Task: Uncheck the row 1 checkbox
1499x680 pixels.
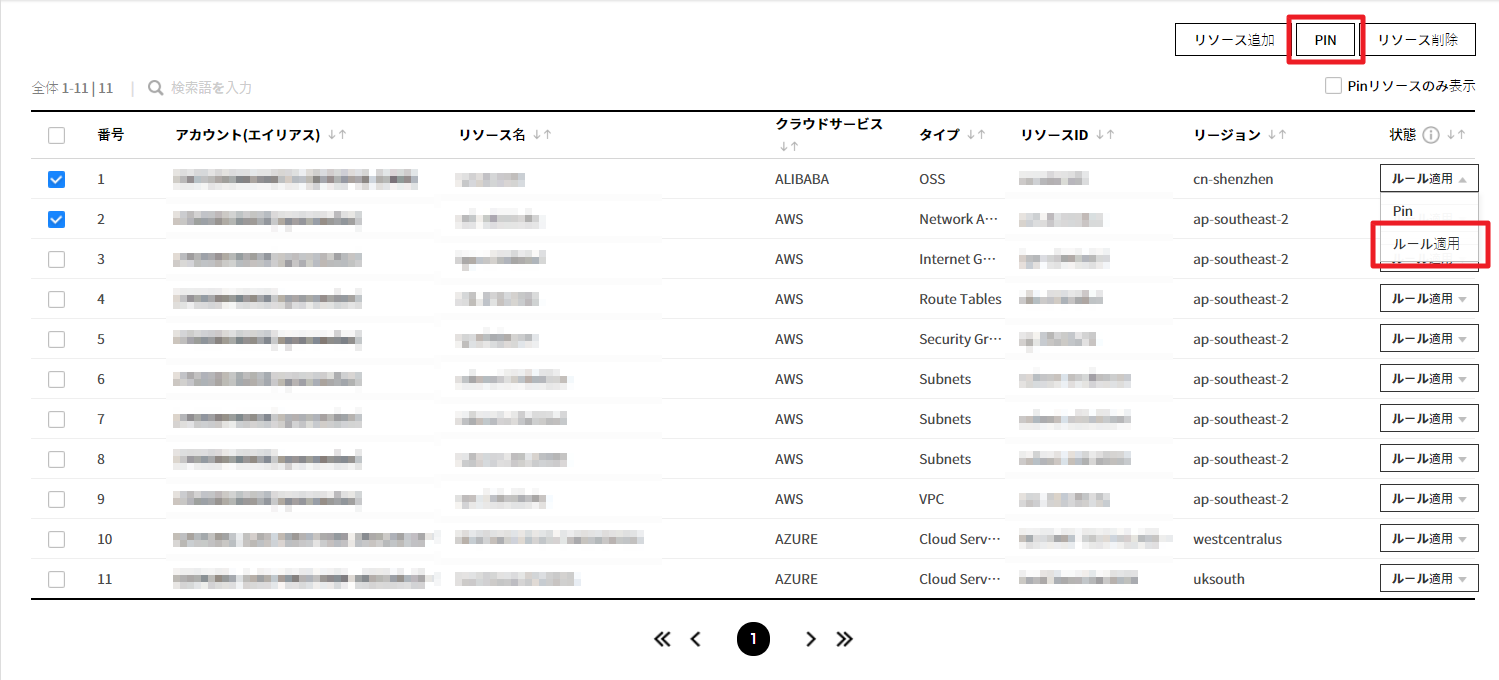Action: [x=57, y=179]
